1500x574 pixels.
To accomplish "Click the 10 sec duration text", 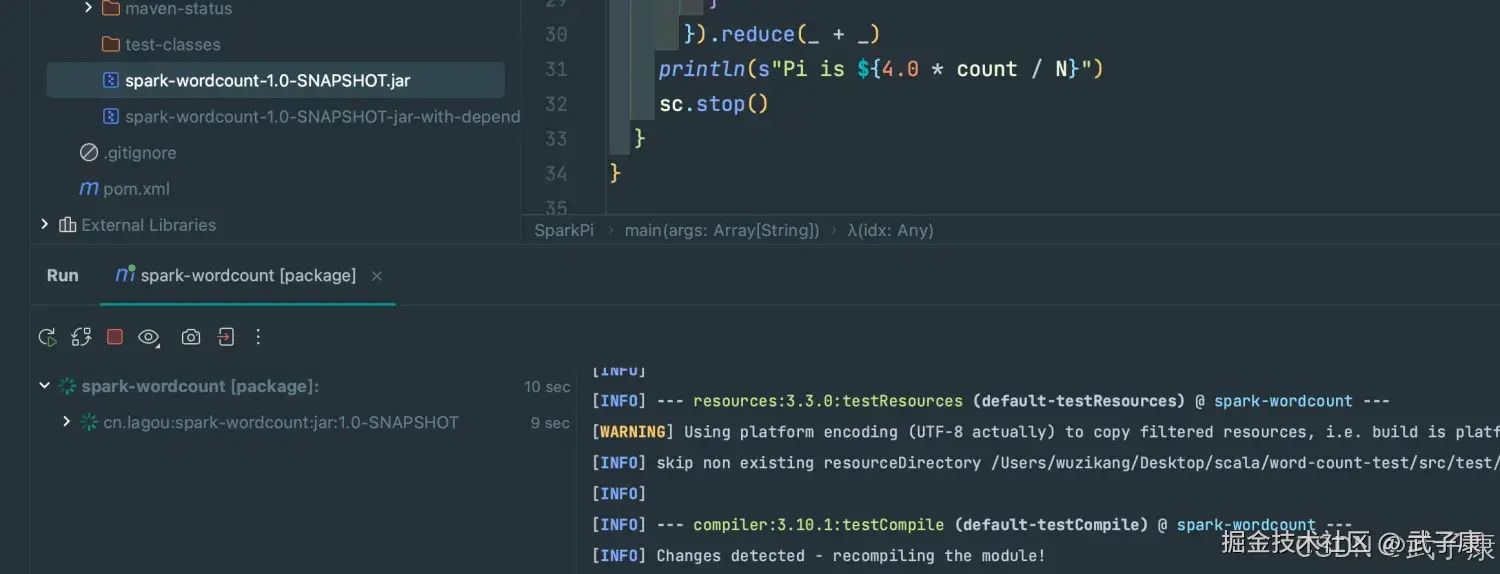I will (547, 386).
